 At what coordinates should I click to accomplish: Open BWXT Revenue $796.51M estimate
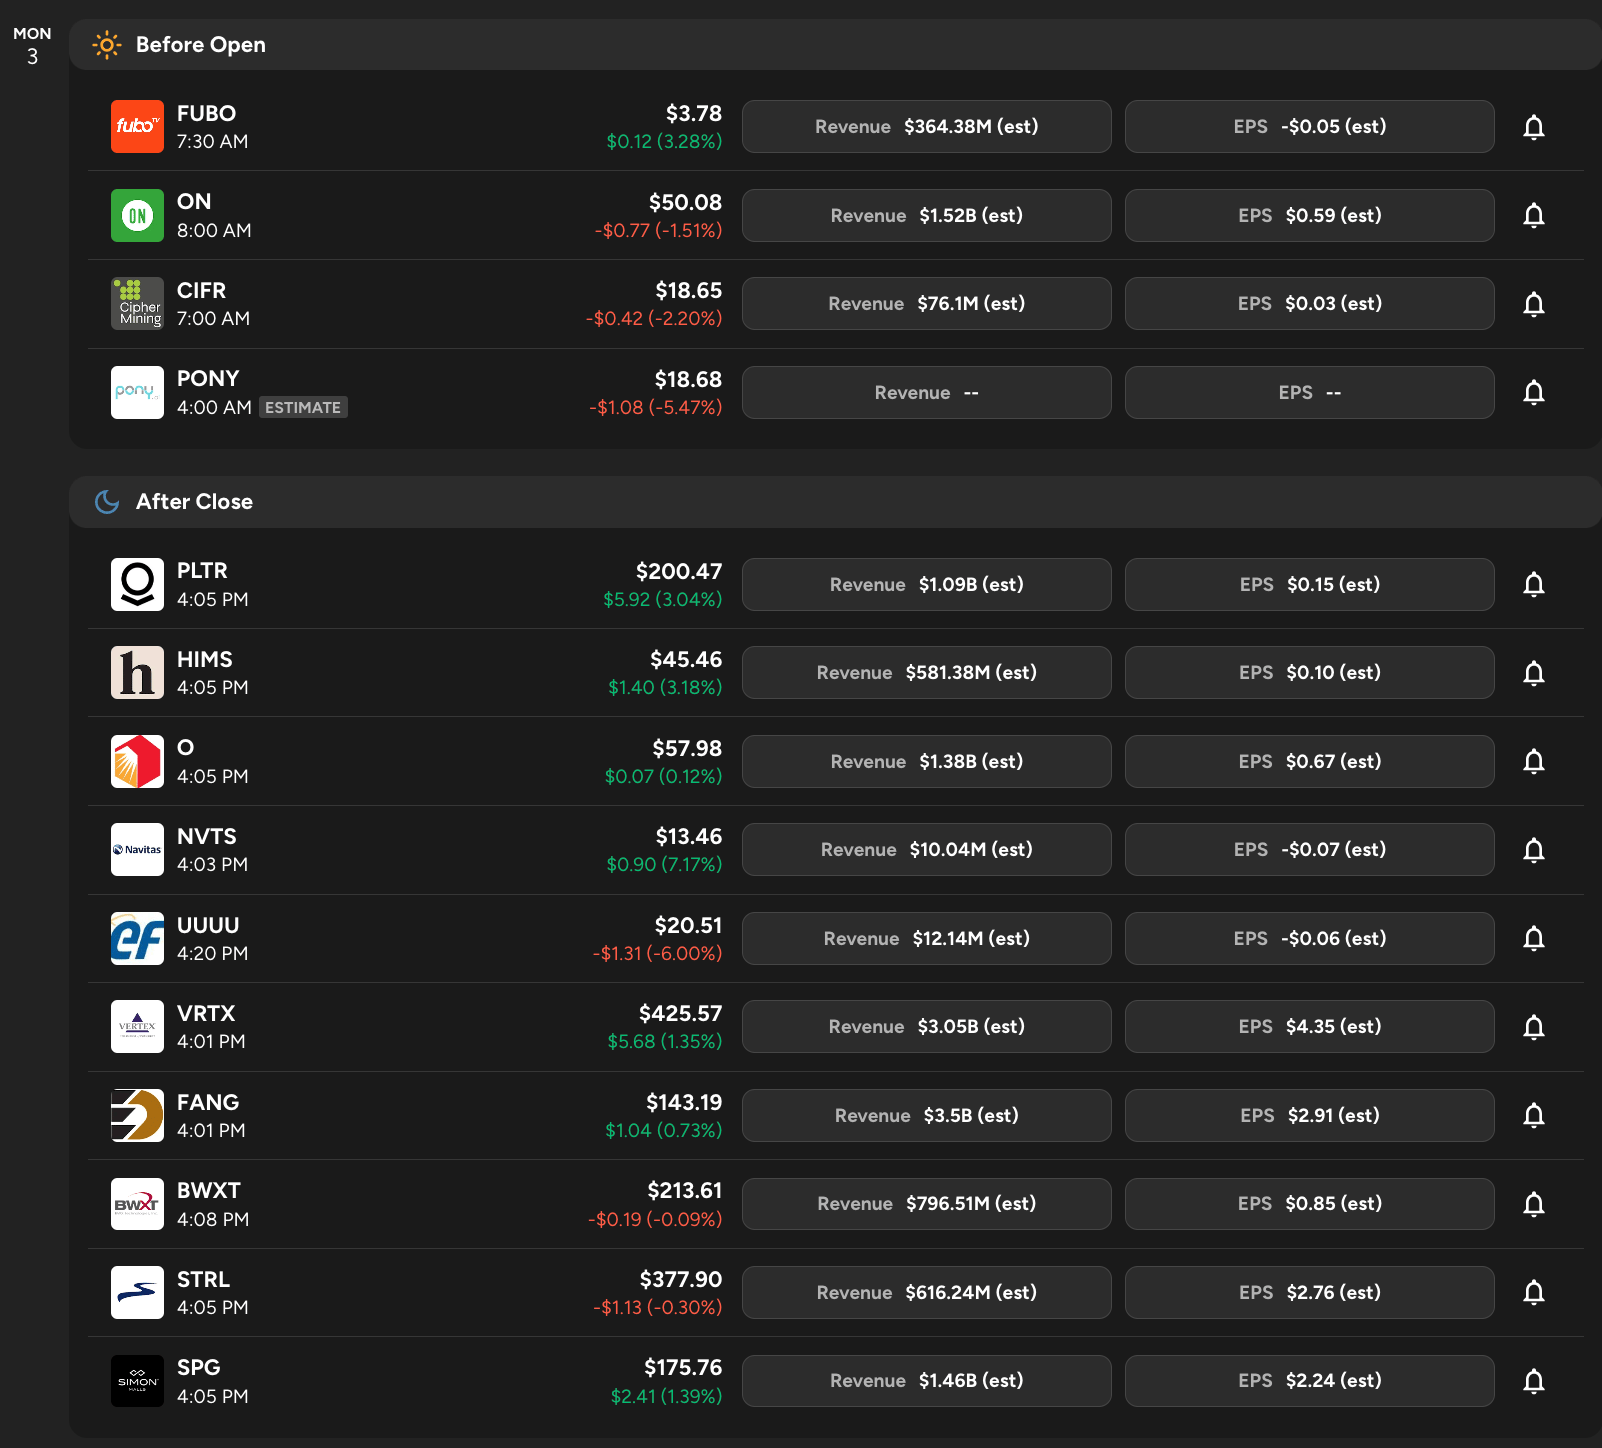click(x=927, y=1204)
